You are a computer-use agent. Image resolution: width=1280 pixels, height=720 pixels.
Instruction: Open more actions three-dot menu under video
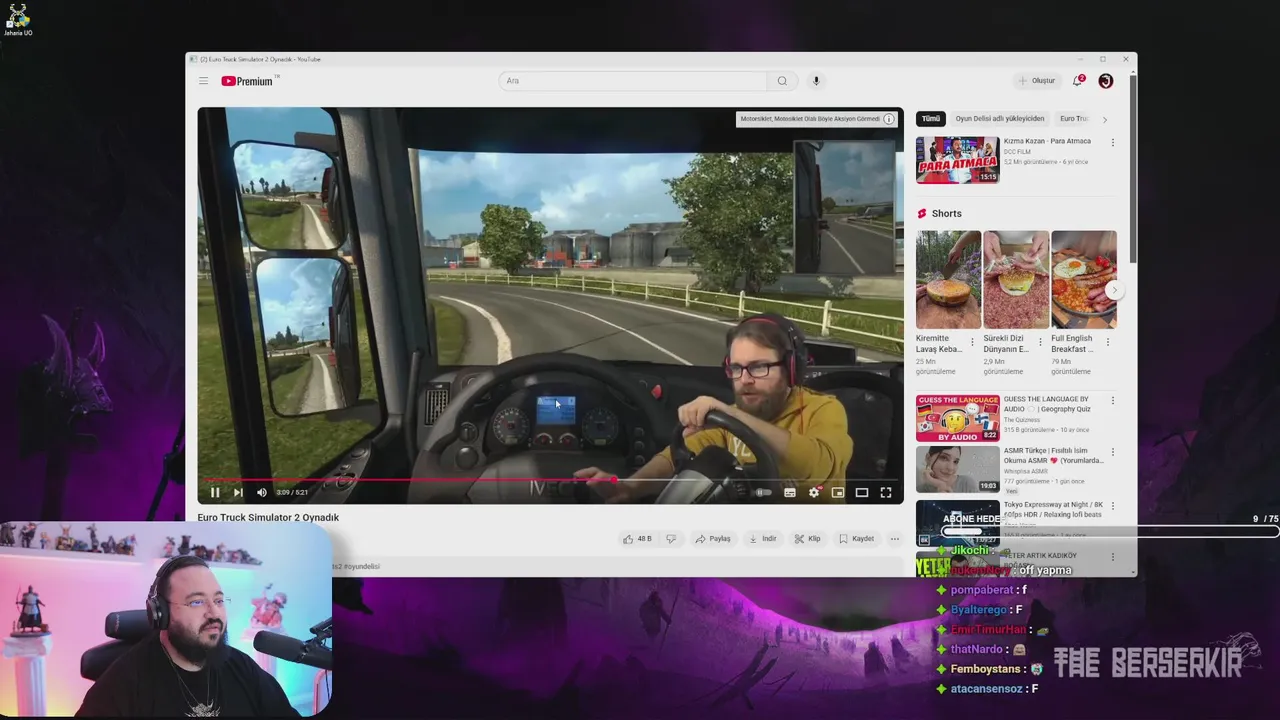pyautogui.click(x=895, y=539)
